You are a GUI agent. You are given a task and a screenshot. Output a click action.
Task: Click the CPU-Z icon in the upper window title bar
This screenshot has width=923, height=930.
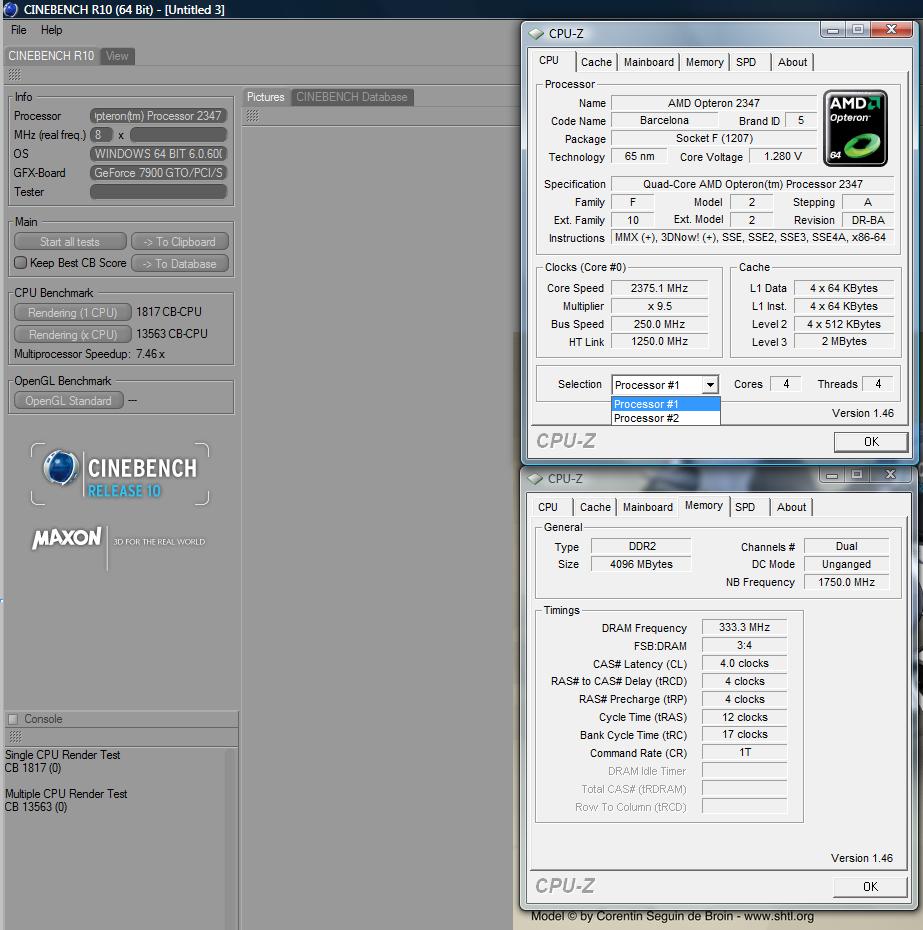pos(536,34)
